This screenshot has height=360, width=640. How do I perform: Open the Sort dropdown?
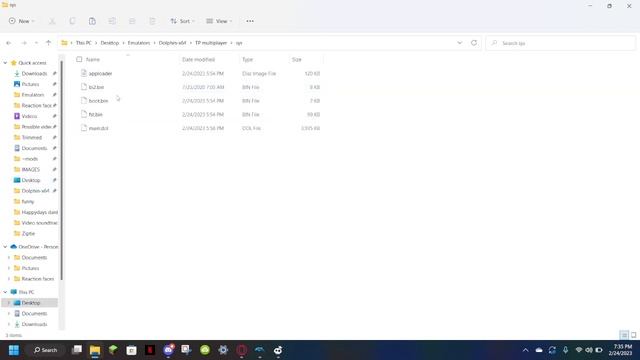click(182, 21)
